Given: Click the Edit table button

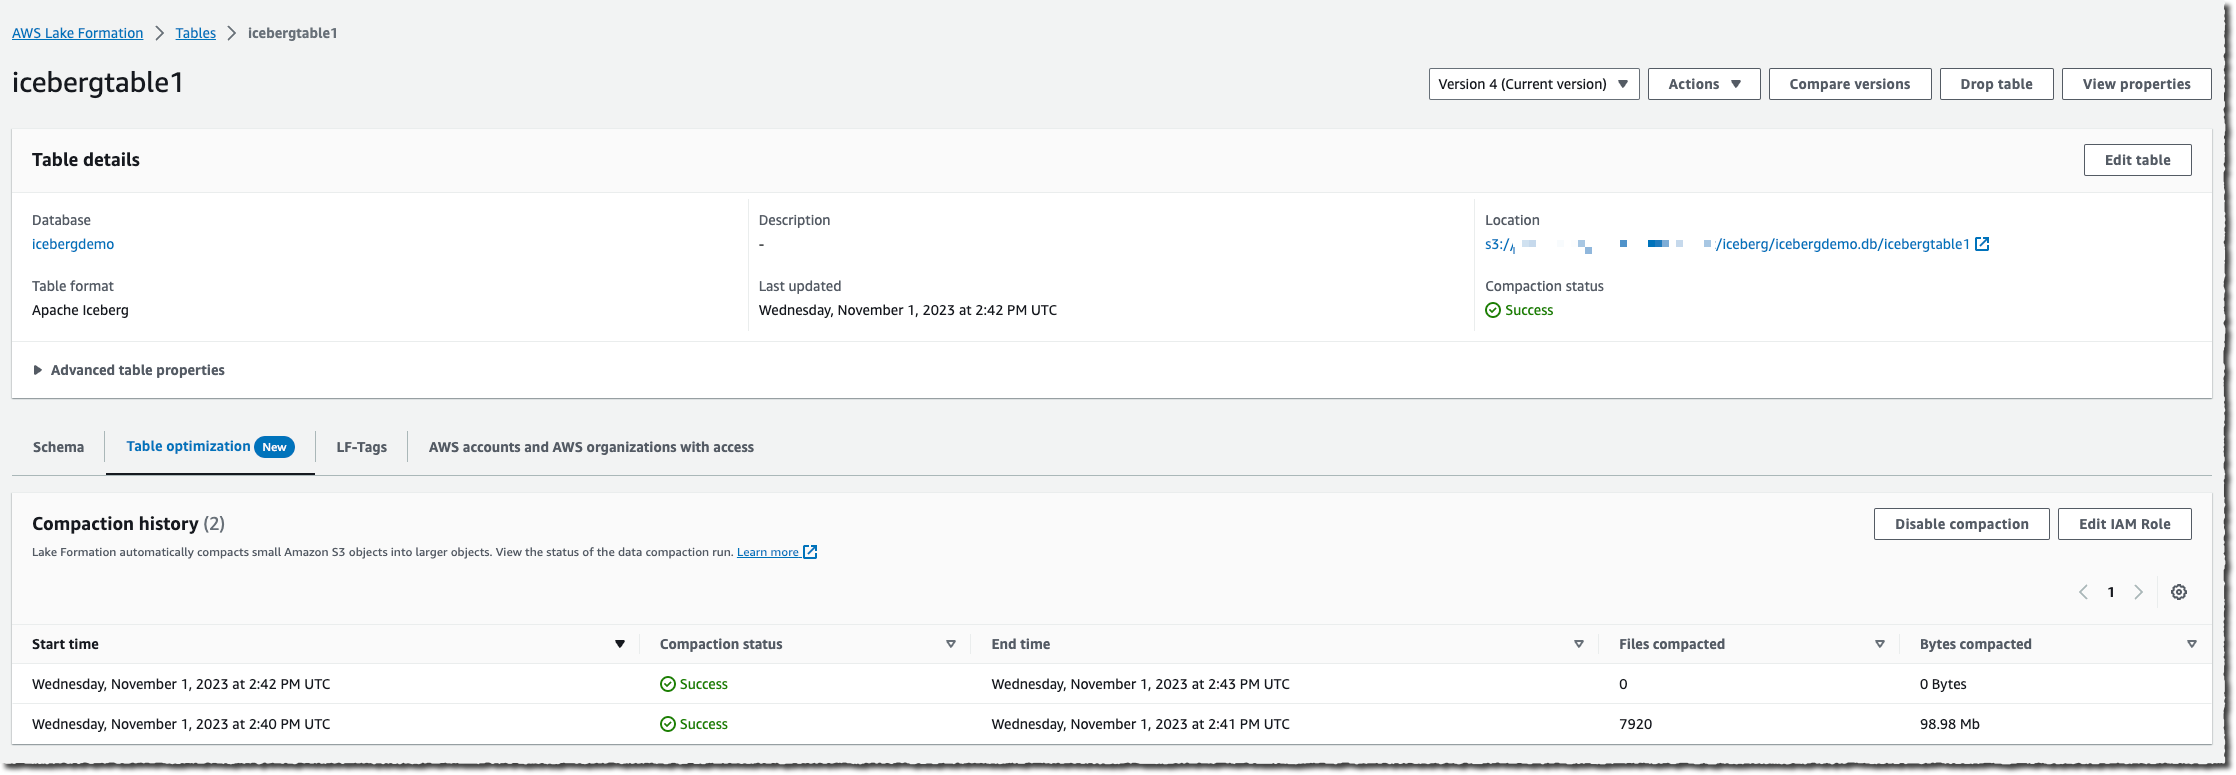Looking at the screenshot, I should [2137, 160].
